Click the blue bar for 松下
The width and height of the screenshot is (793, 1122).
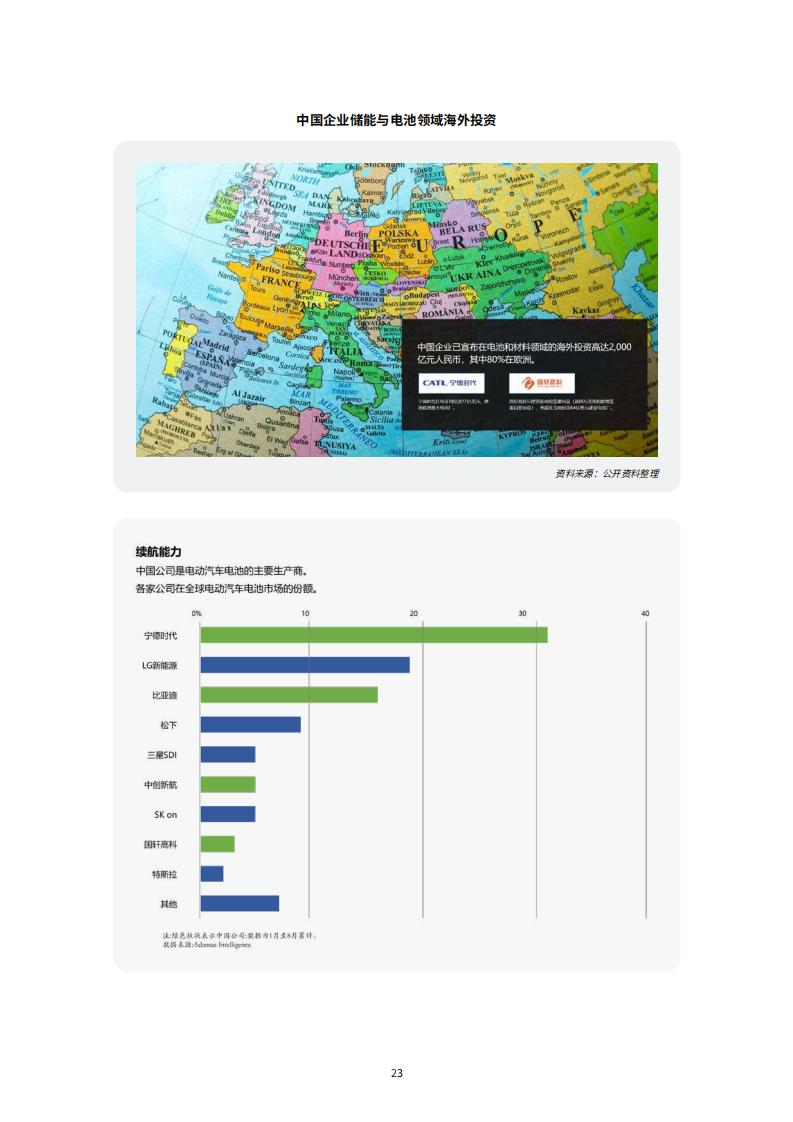pos(250,725)
